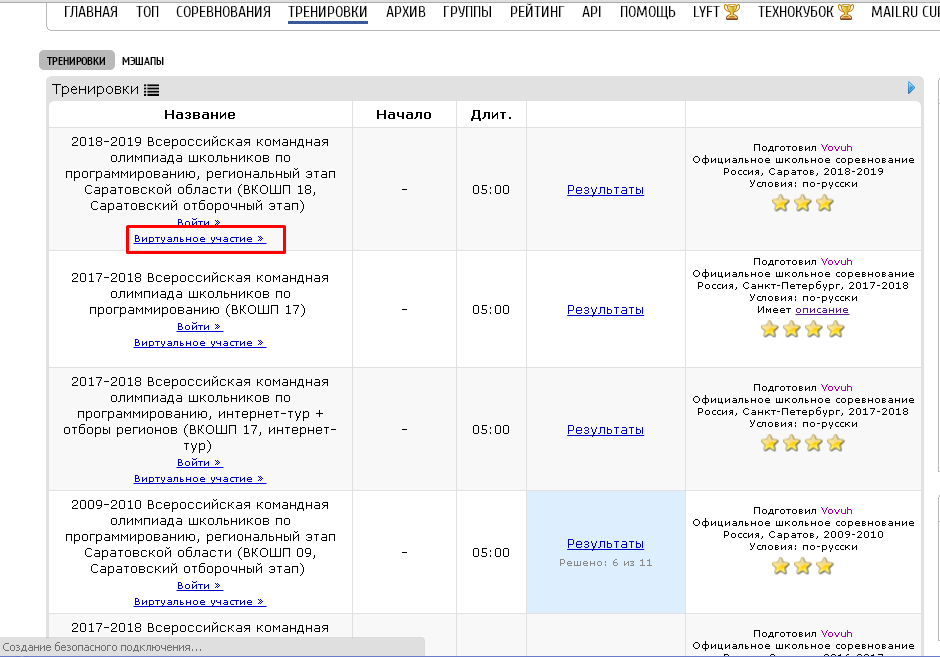Click the star rating of ВКОШП 17 row
This screenshot has width=940, height=657.
(803, 329)
